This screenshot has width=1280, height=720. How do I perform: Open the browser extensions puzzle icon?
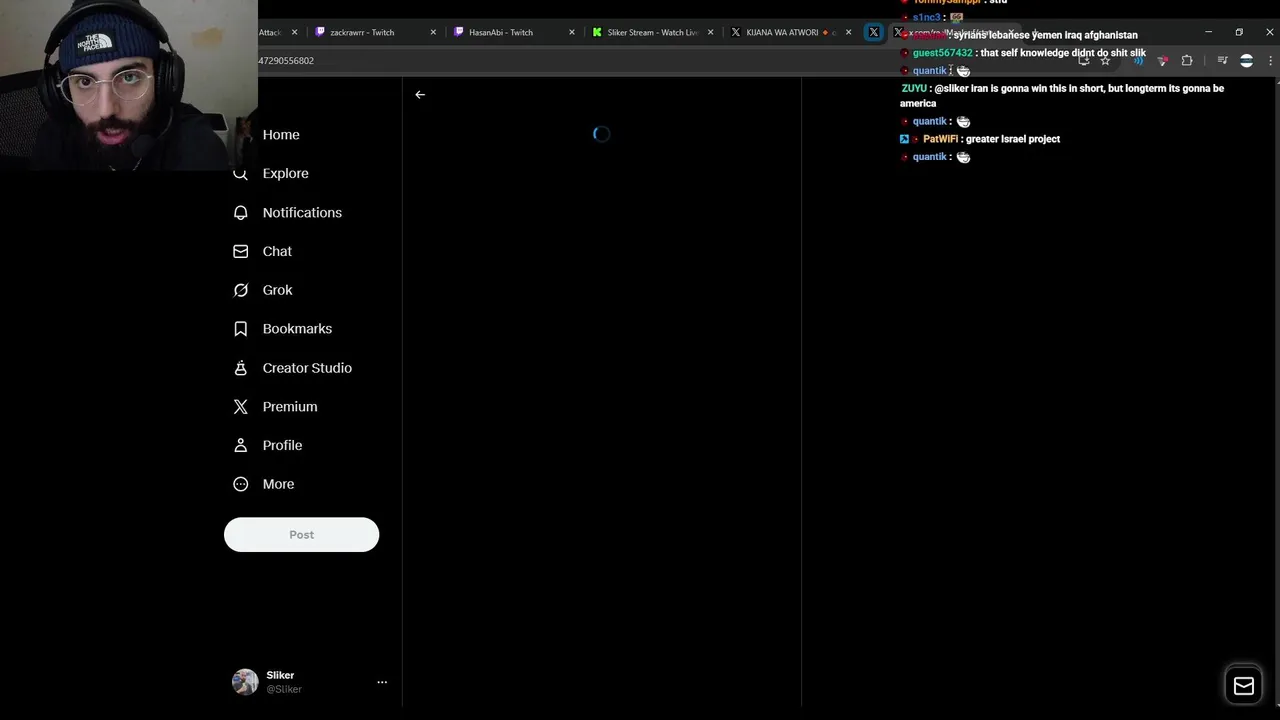coord(1187,61)
